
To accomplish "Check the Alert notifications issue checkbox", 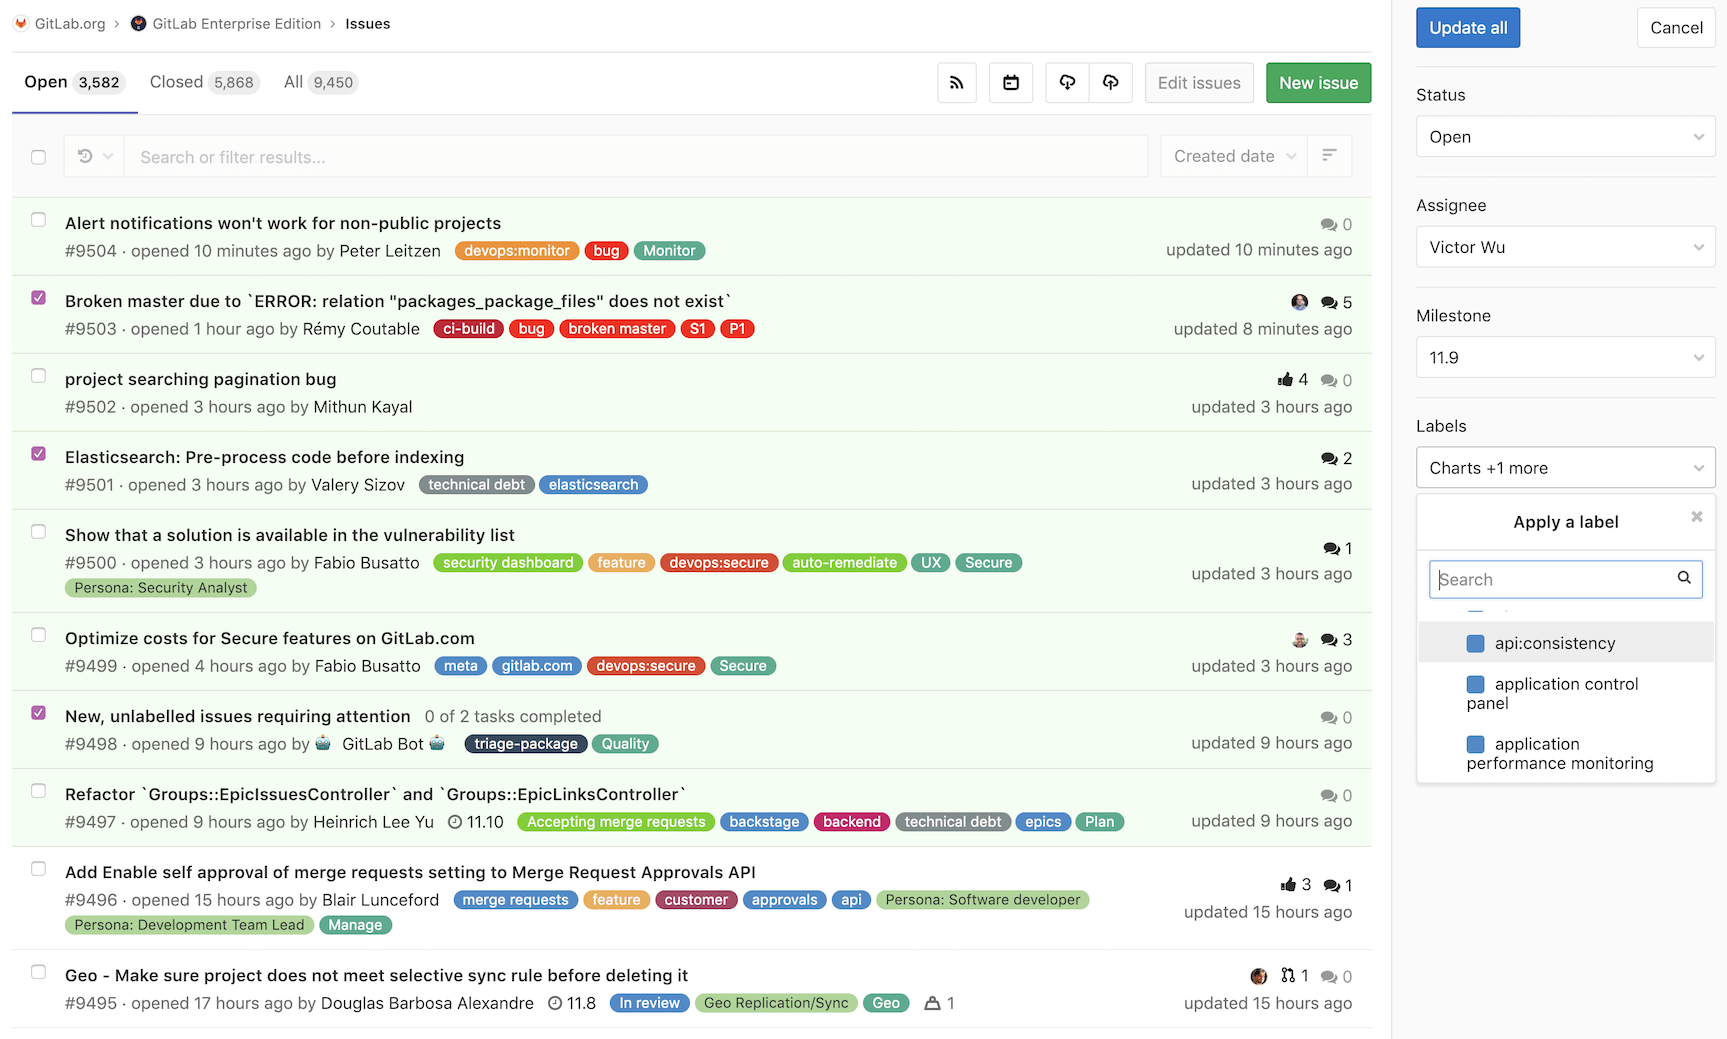I will tap(38, 220).
